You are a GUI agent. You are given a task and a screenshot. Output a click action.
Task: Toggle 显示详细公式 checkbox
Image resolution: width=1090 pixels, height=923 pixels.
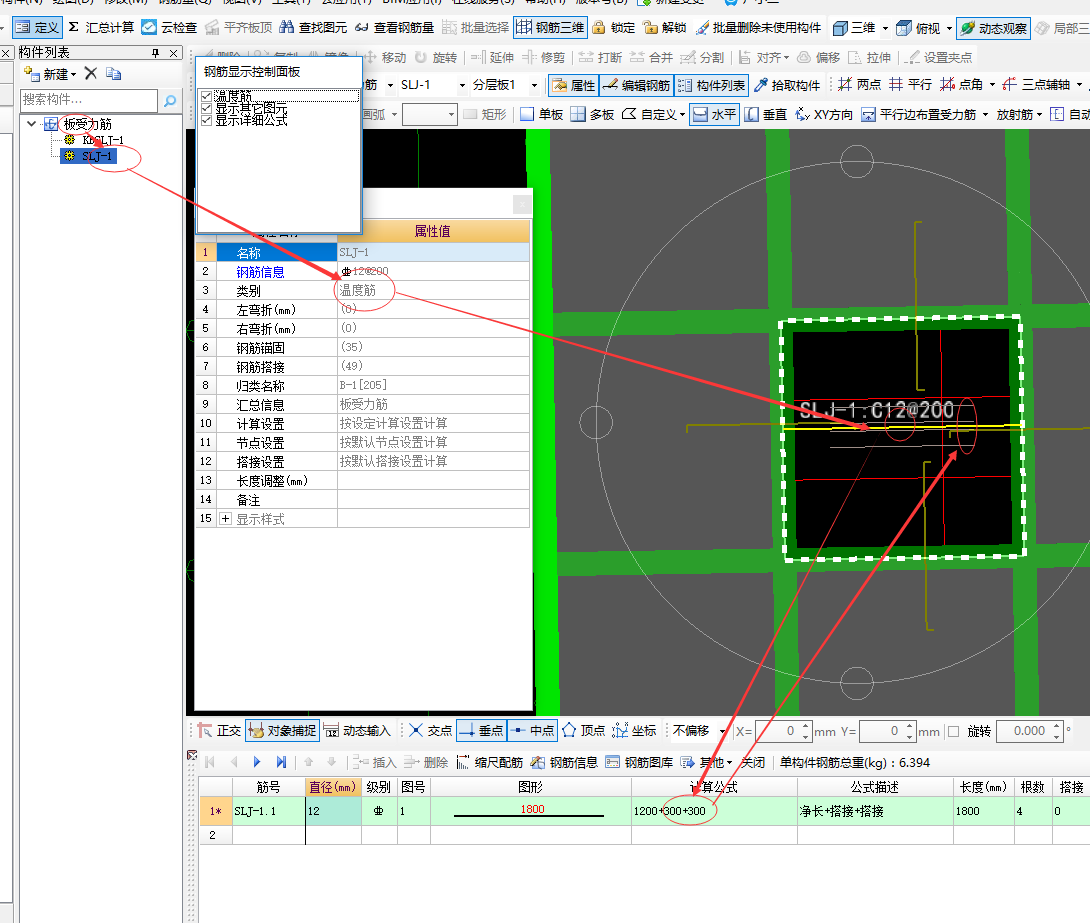click(x=206, y=120)
